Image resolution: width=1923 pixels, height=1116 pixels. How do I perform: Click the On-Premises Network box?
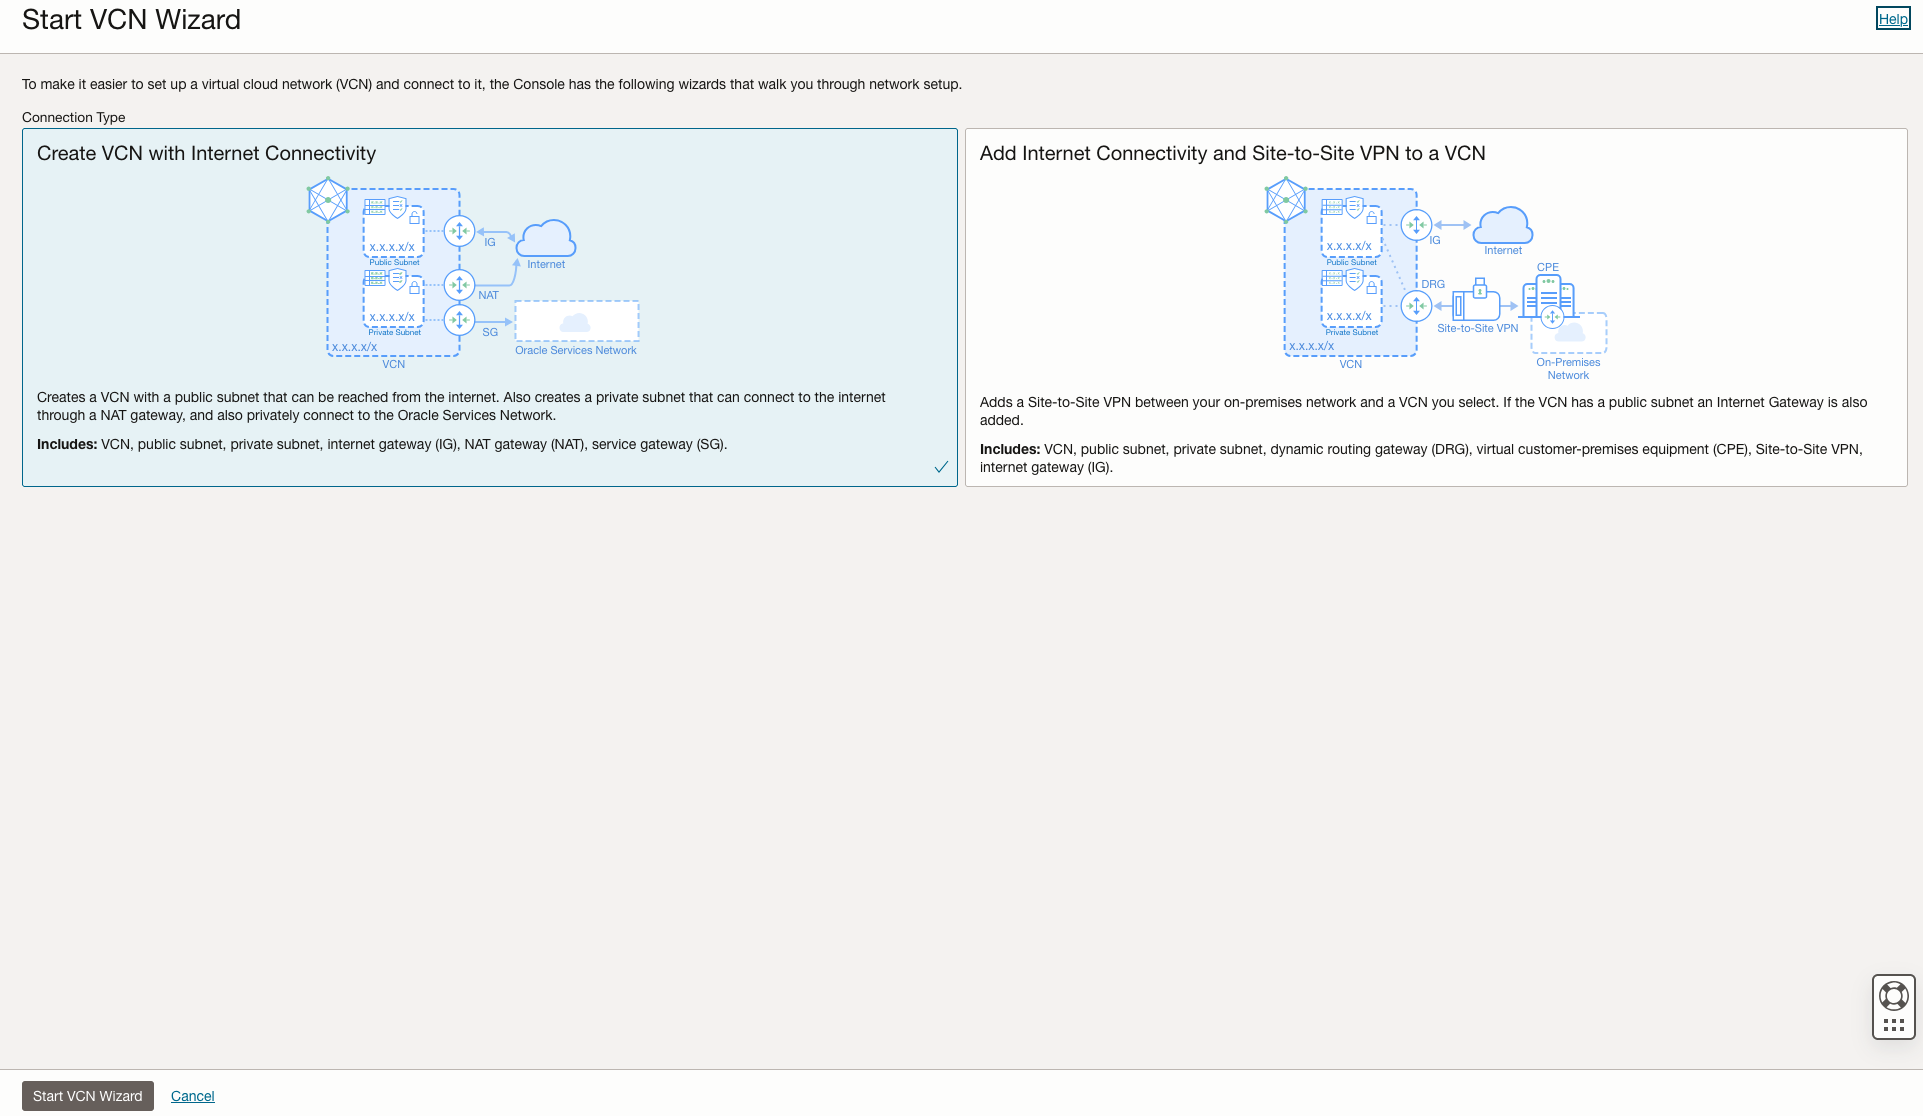tap(1570, 334)
